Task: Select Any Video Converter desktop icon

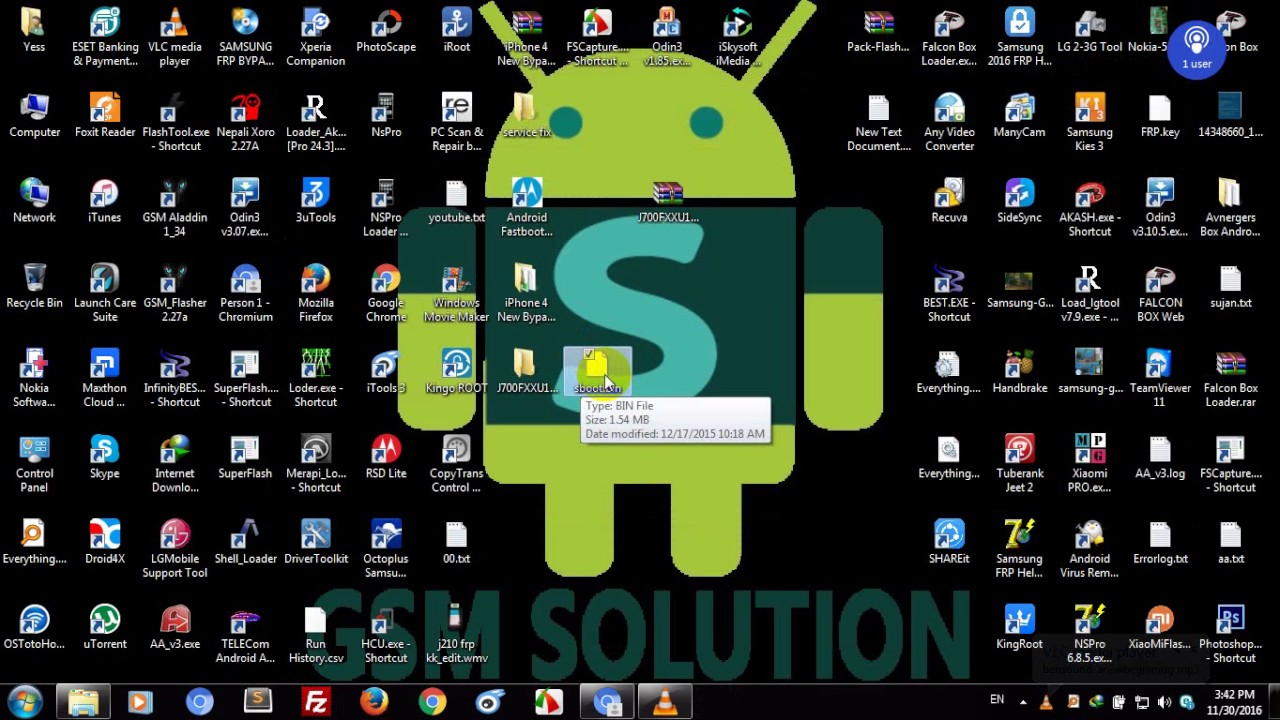Action: tap(949, 122)
